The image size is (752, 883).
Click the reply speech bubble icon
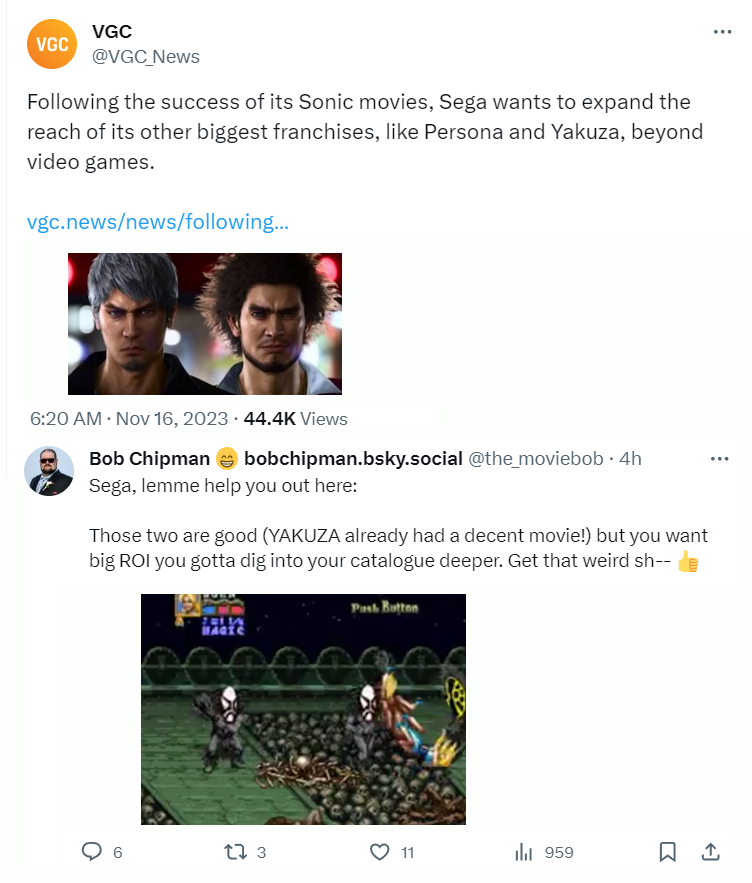(92, 852)
